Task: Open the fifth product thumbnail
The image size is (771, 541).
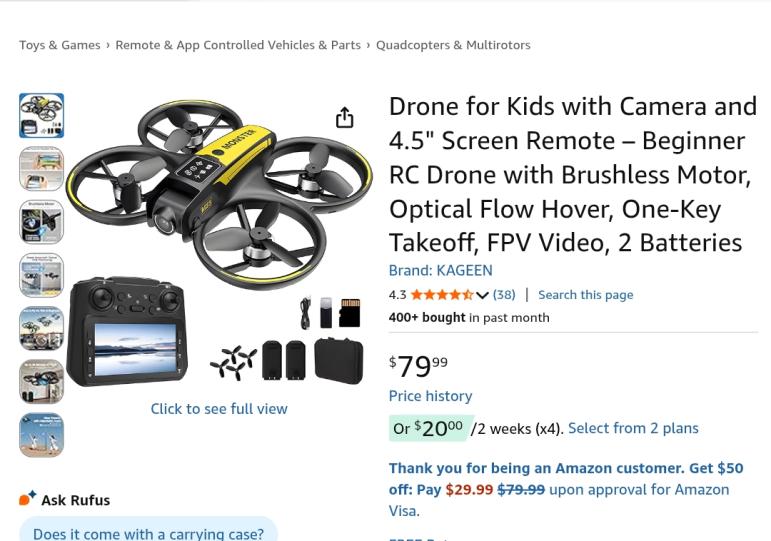Action: pos(41,329)
